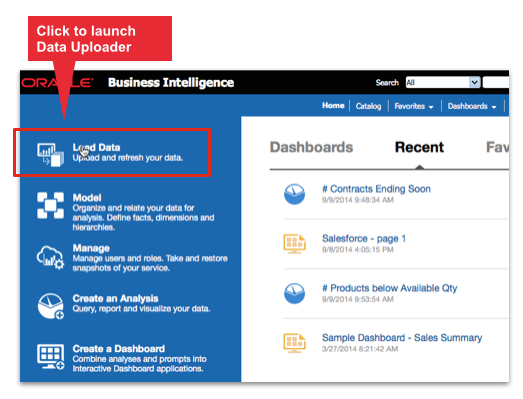Click the 'Upload and refresh your data.' text
523x399 pixels.
(x=128, y=158)
